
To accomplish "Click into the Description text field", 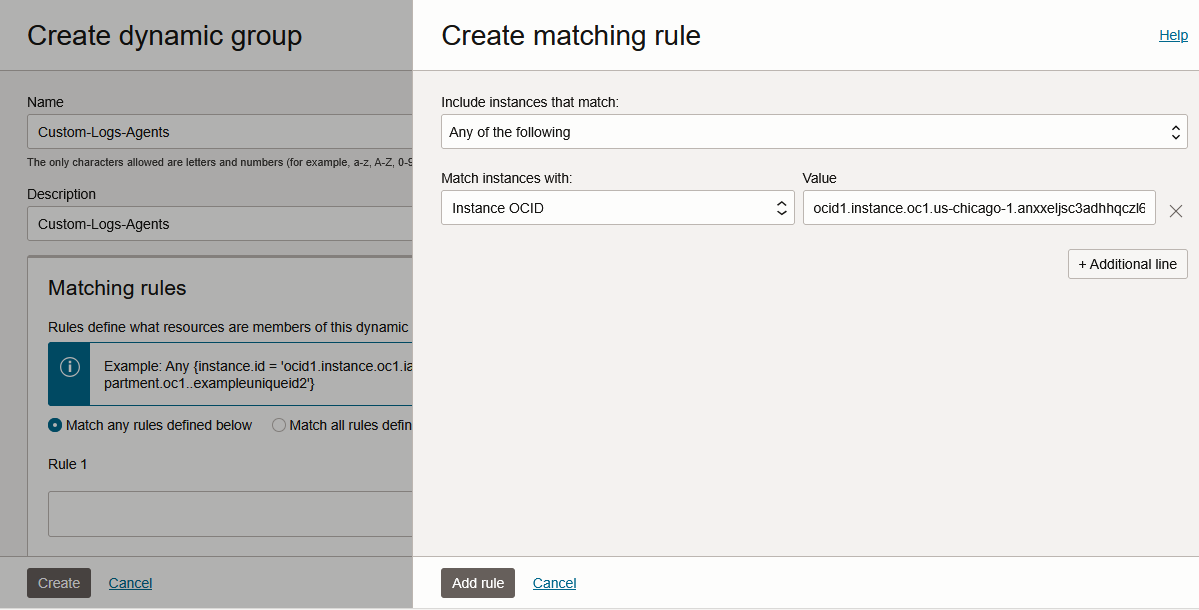I will pyautogui.click(x=220, y=224).
